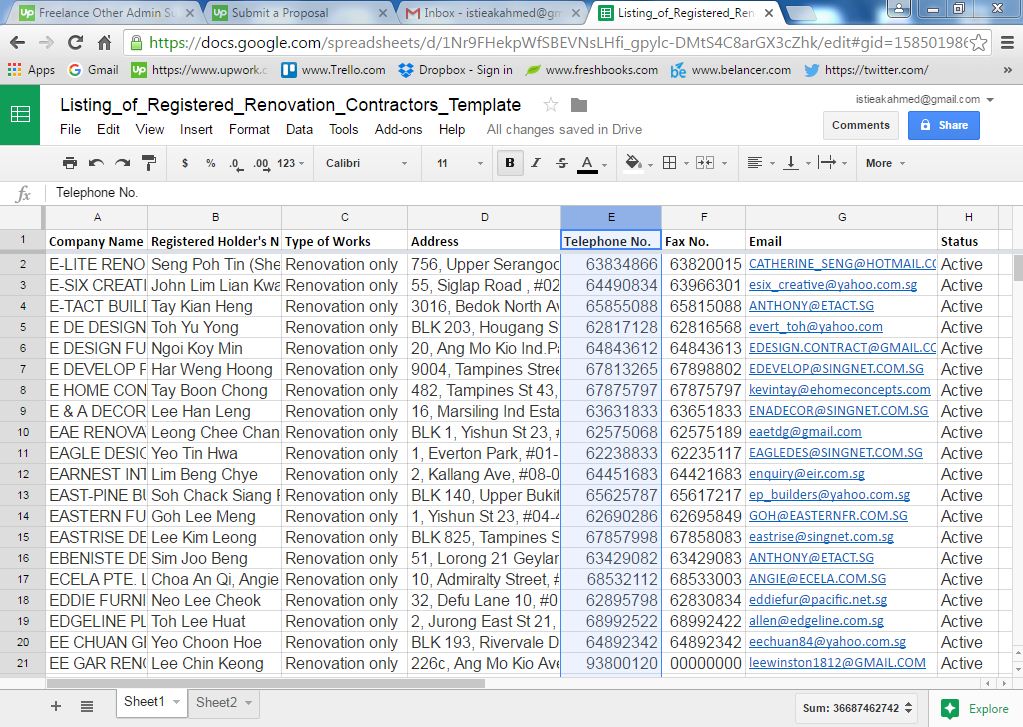This screenshot has width=1023, height=727.
Task: Open esix_creative@yahoo.com.sg email link
Action: click(x=832, y=285)
